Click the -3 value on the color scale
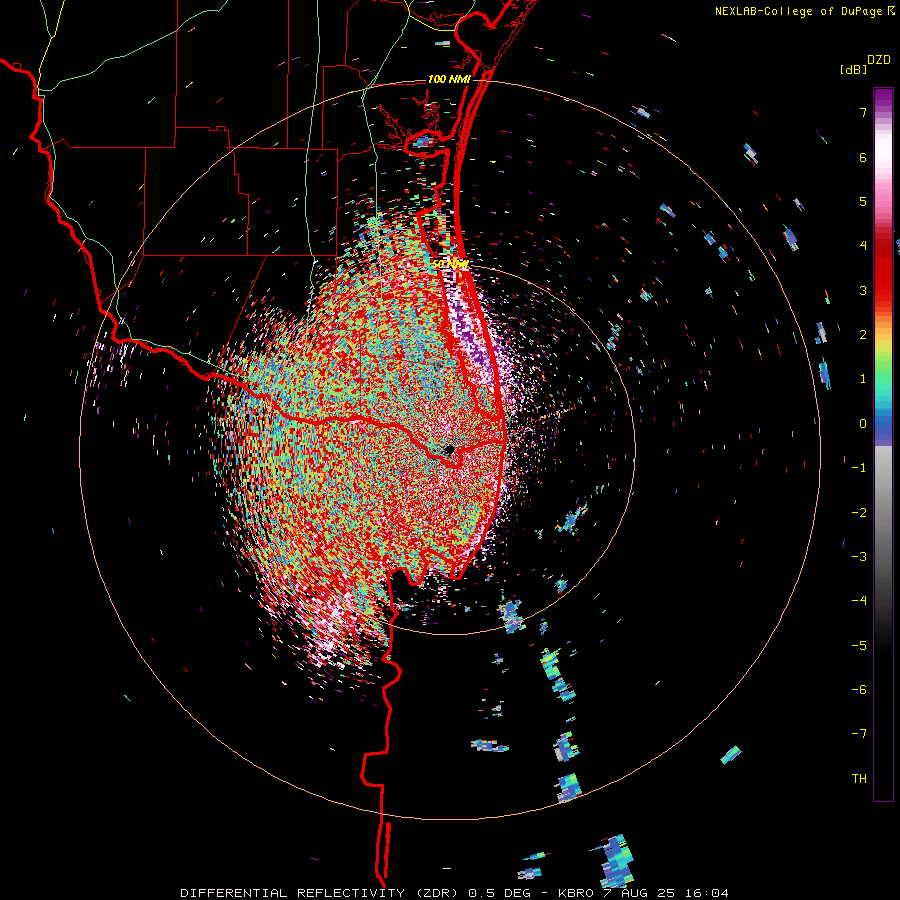 tap(859, 556)
